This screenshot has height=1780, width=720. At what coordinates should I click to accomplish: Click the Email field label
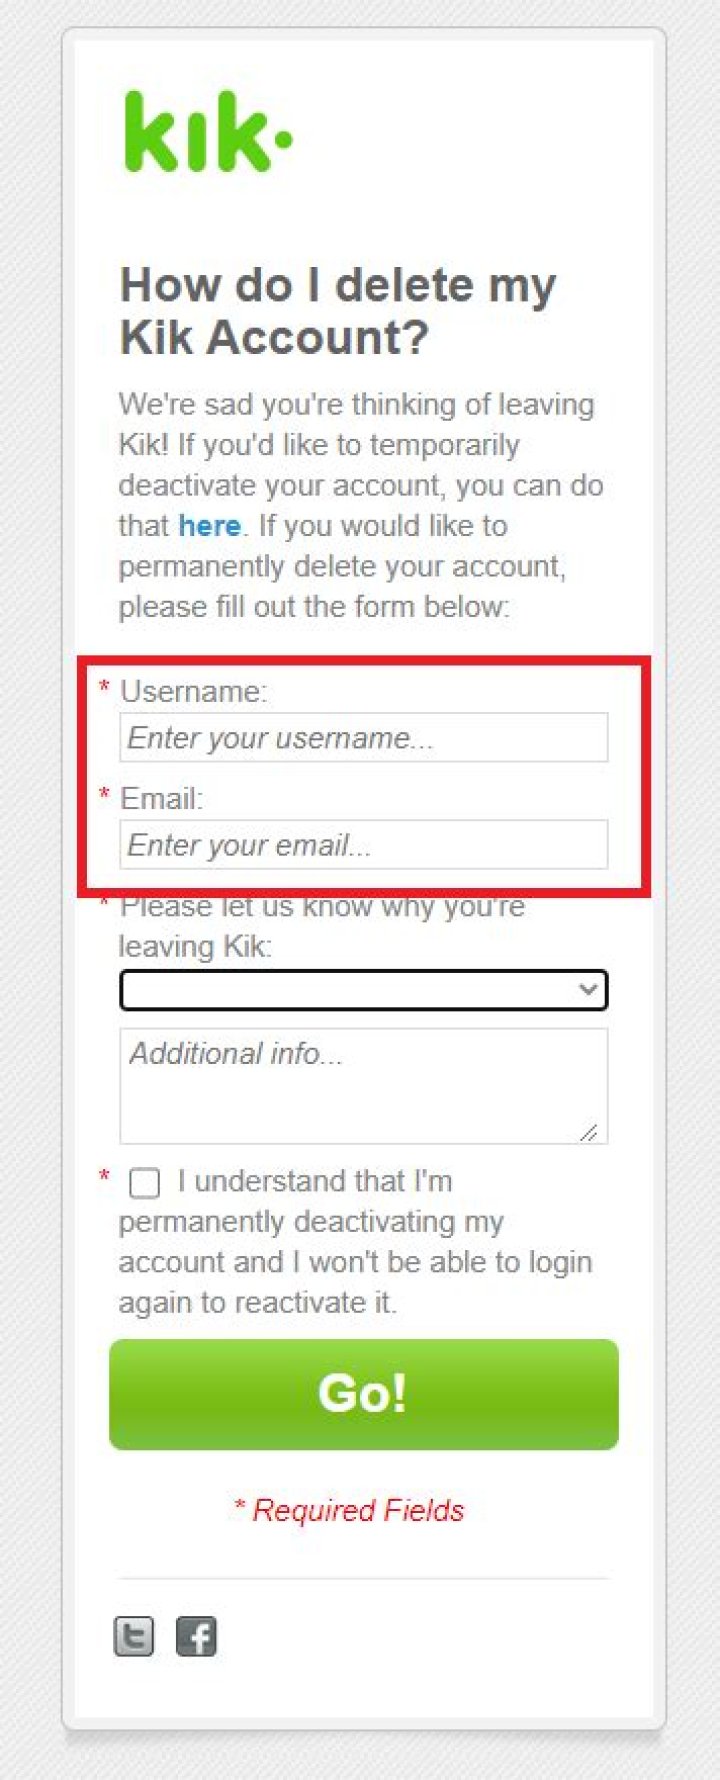(161, 799)
